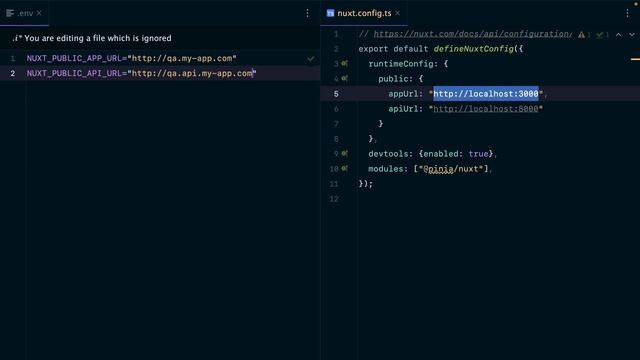Switch to the nuxt.config.ts tab
Viewport: 640px width, 360px height.
(x=364, y=13)
